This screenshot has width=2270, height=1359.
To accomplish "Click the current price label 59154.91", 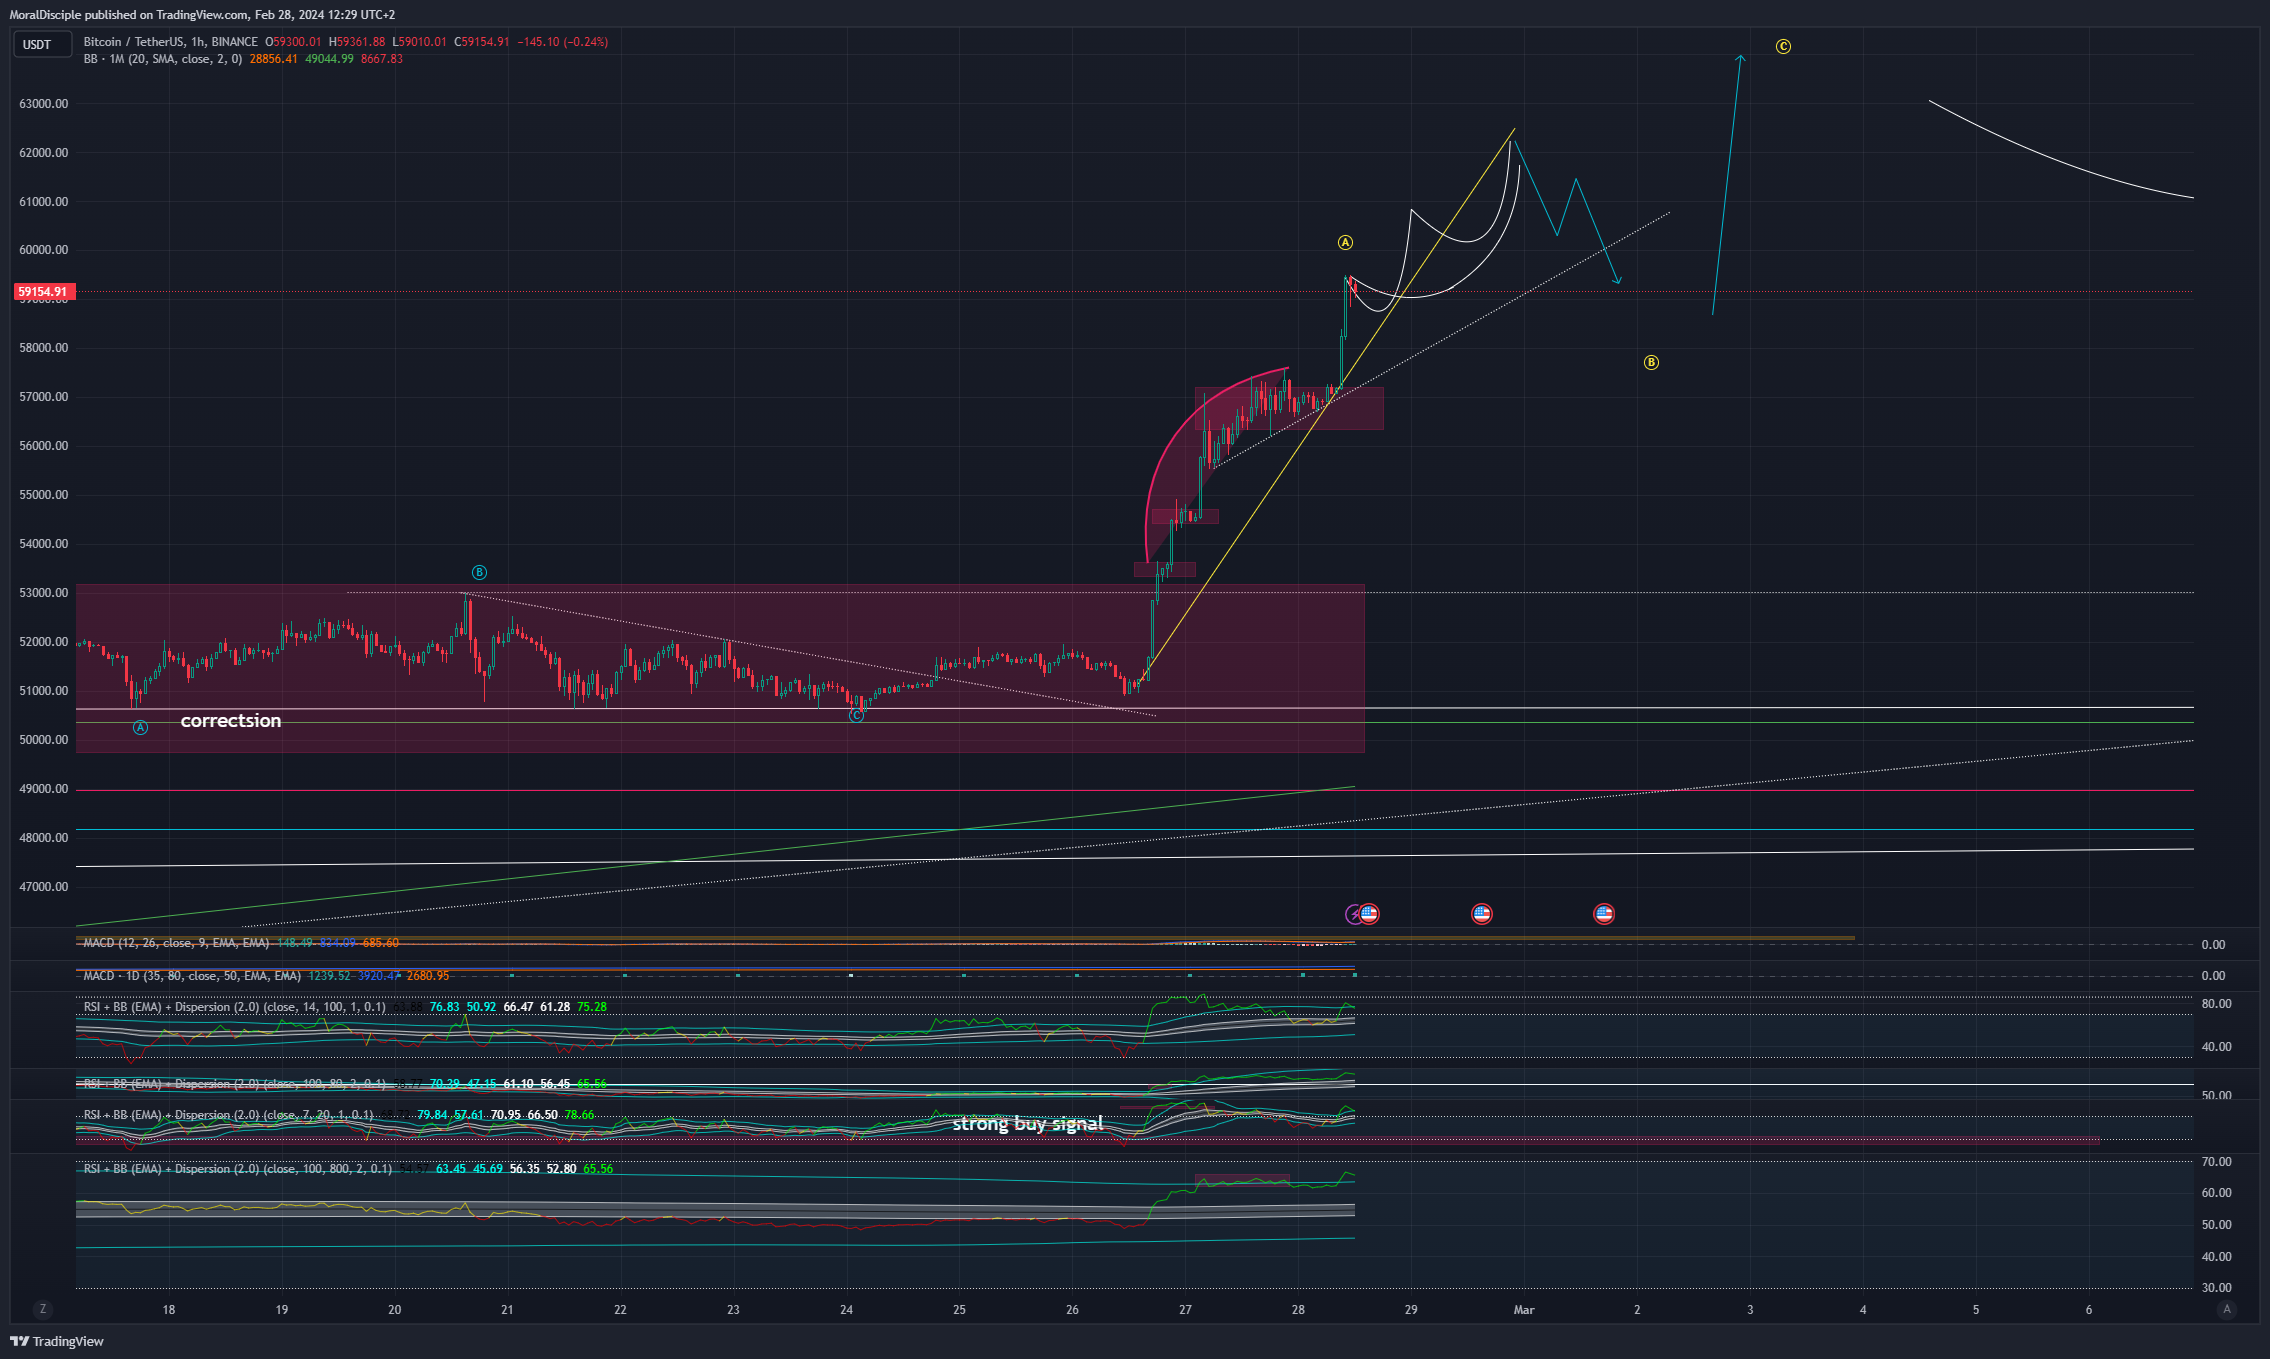I will pos(44,292).
